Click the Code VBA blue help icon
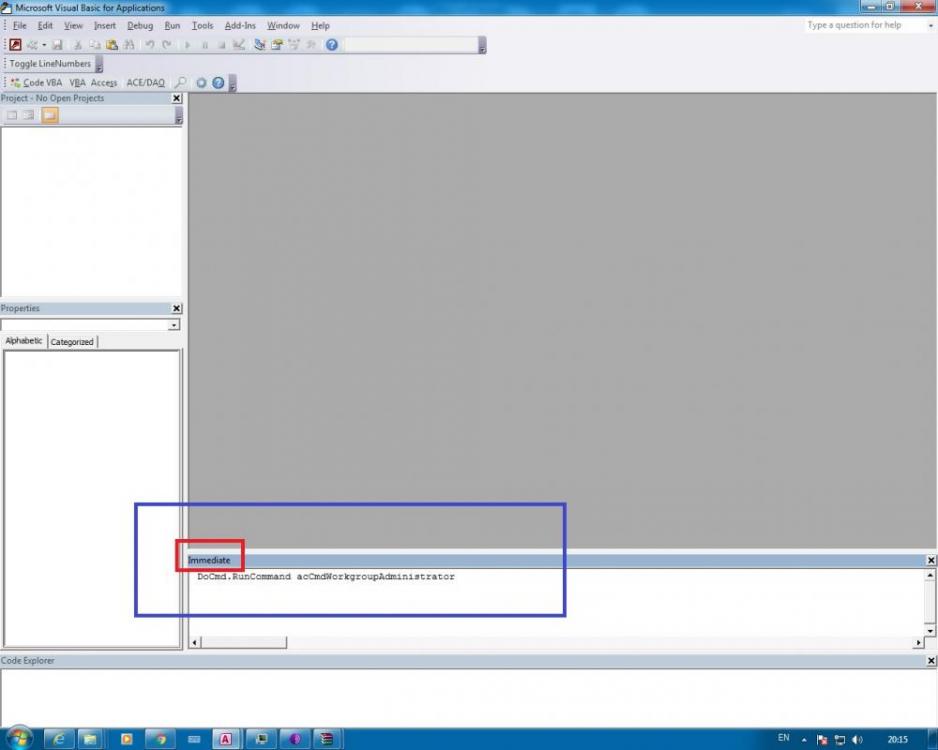The width and height of the screenshot is (938, 750). pyautogui.click(x=218, y=83)
